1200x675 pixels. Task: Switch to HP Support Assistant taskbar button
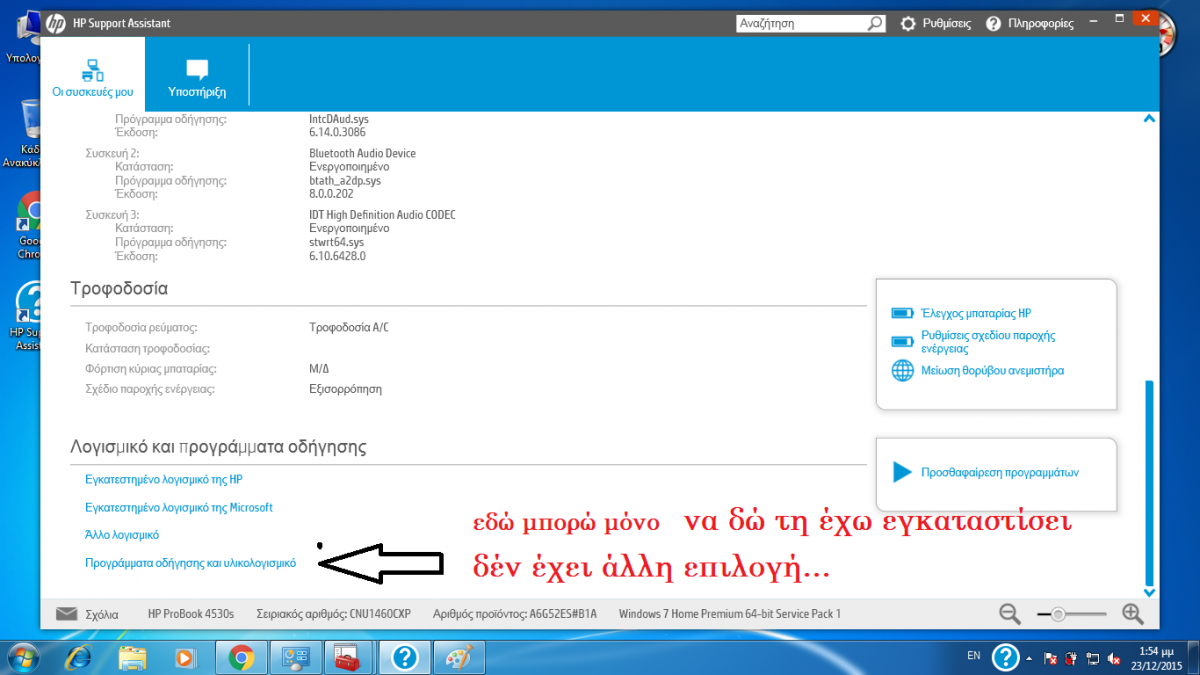point(404,657)
